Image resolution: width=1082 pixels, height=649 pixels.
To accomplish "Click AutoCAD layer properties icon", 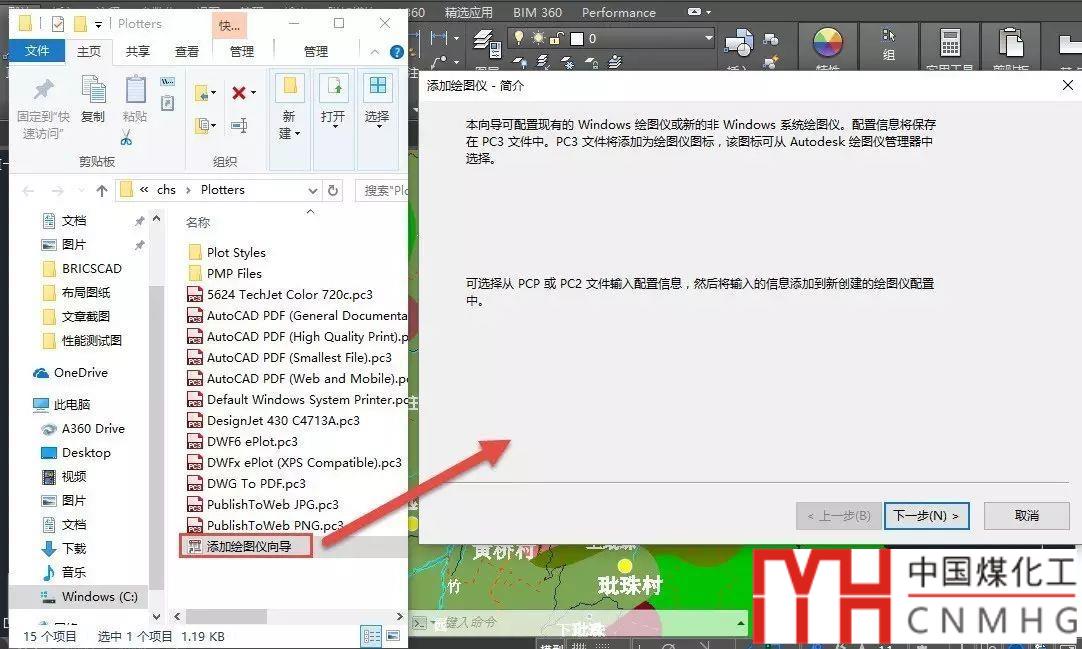I will coord(487,43).
